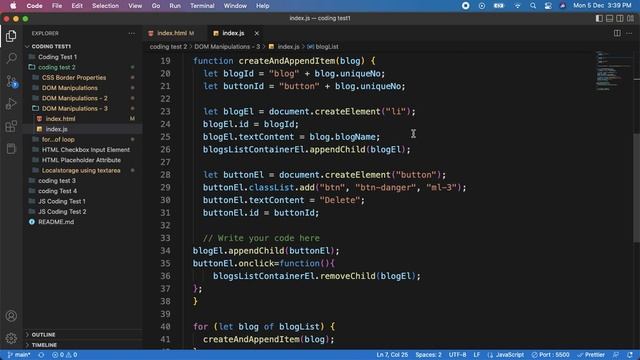
Task: Open the Manage gear icon
Action: (11, 338)
